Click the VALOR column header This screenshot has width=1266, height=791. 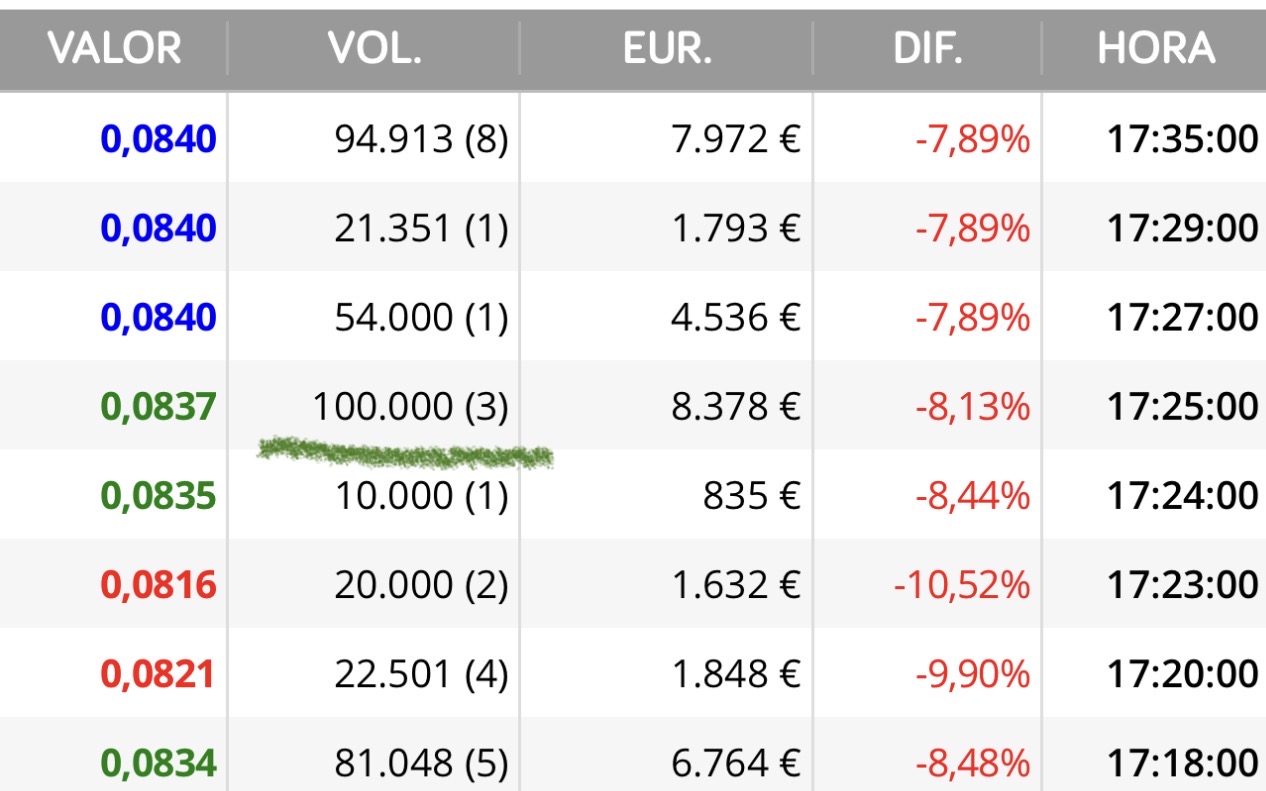coord(114,49)
